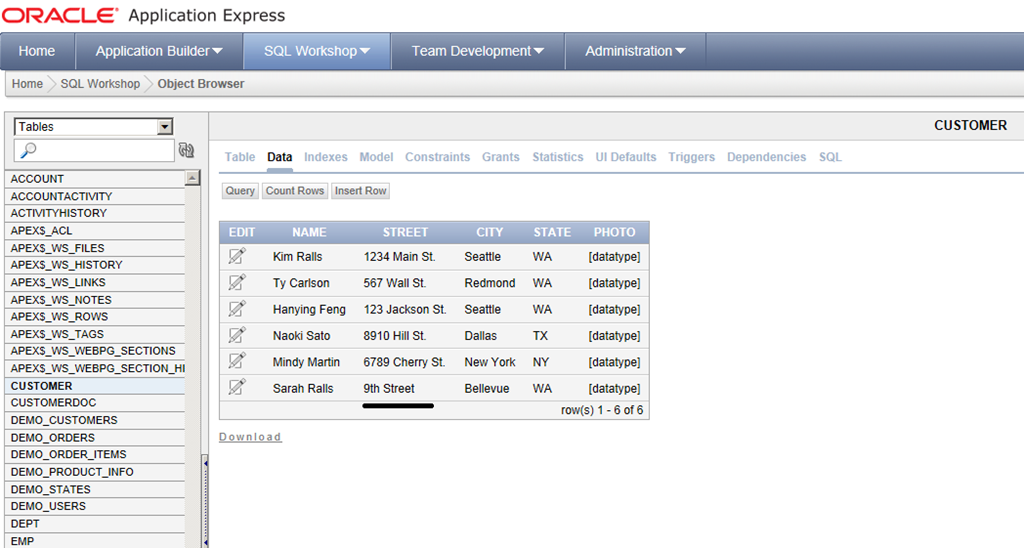
Task: Go to the Home navigation tab
Action: pyautogui.click(x=37, y=51)
